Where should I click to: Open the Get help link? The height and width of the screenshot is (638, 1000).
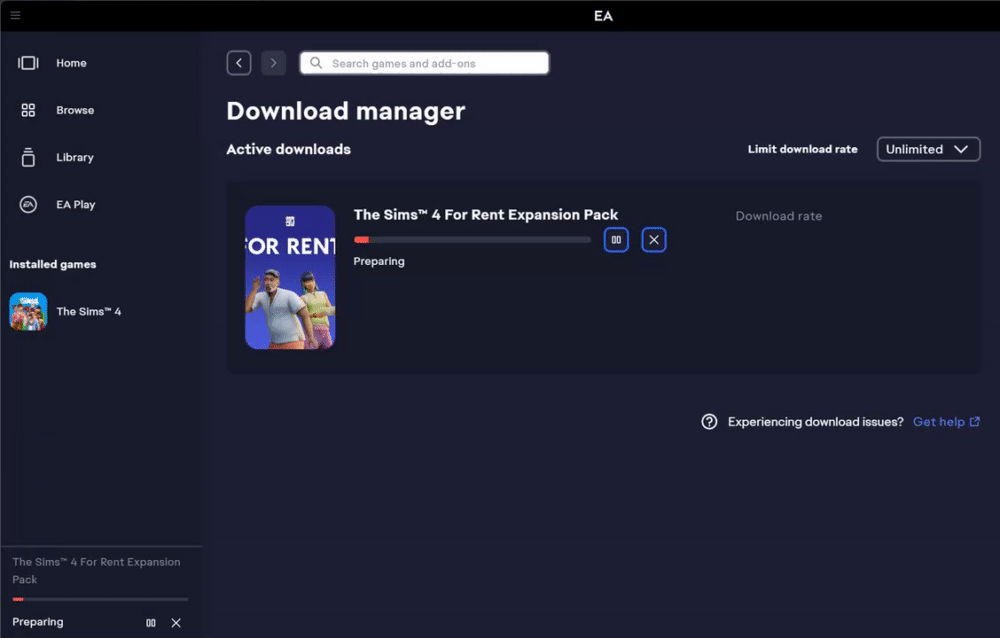(x=939, y=422)
